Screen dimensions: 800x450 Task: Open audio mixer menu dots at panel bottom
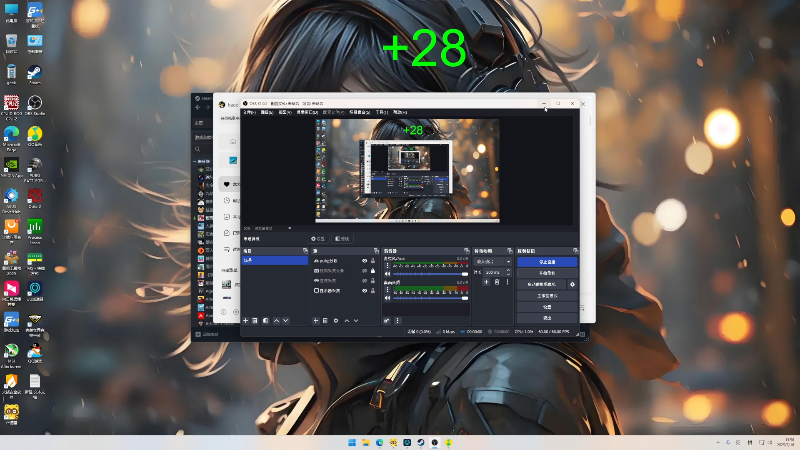click(x=397, y=320)
